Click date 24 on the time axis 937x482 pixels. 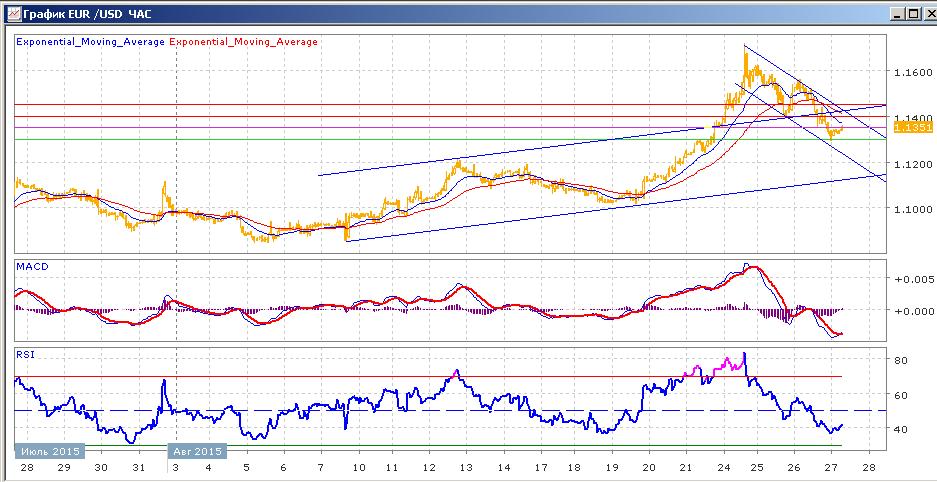pos(724,467)
